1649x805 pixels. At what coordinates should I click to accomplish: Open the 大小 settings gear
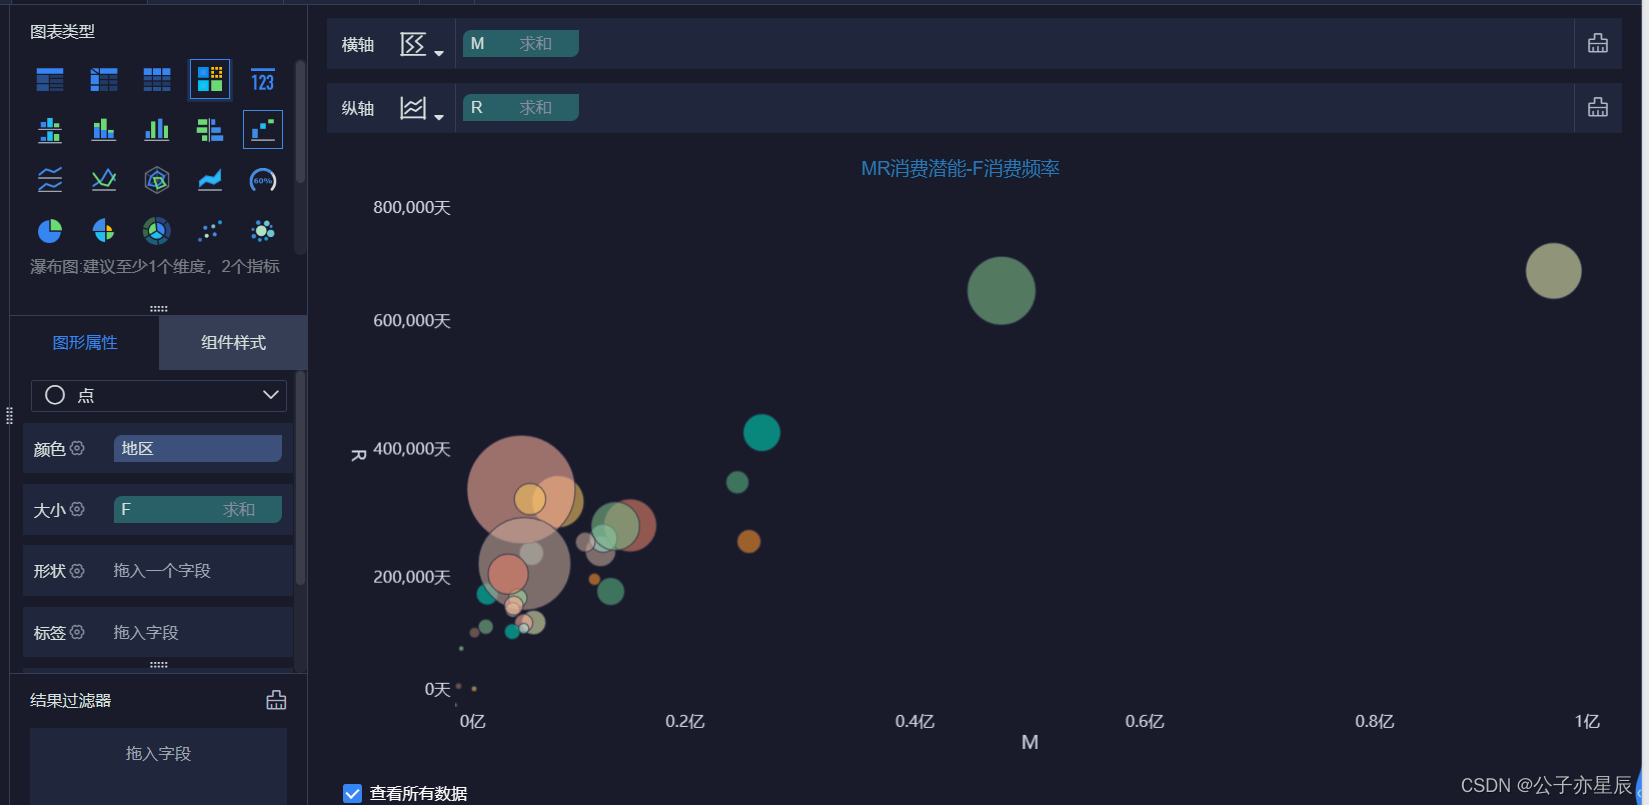[77, 510]
